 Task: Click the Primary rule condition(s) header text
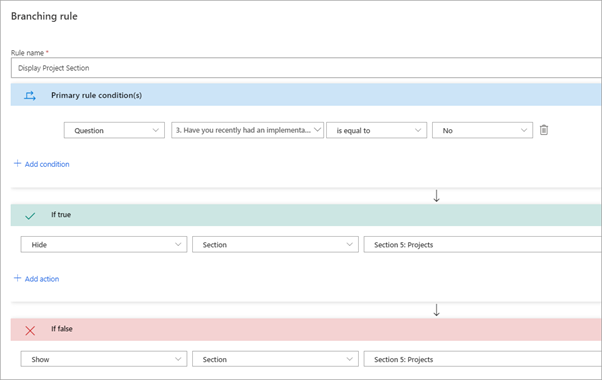(96, 95)
